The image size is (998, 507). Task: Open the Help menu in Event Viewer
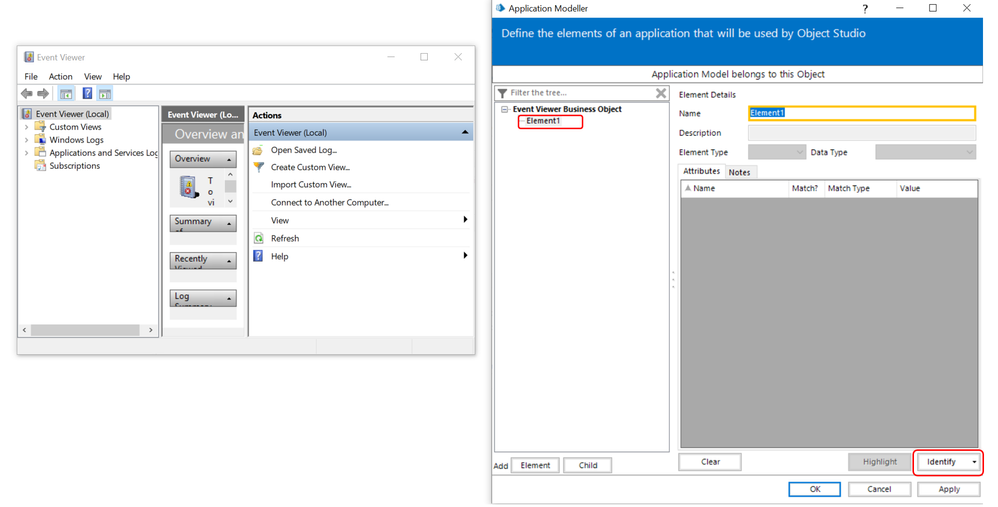click(x=121, y=76)
